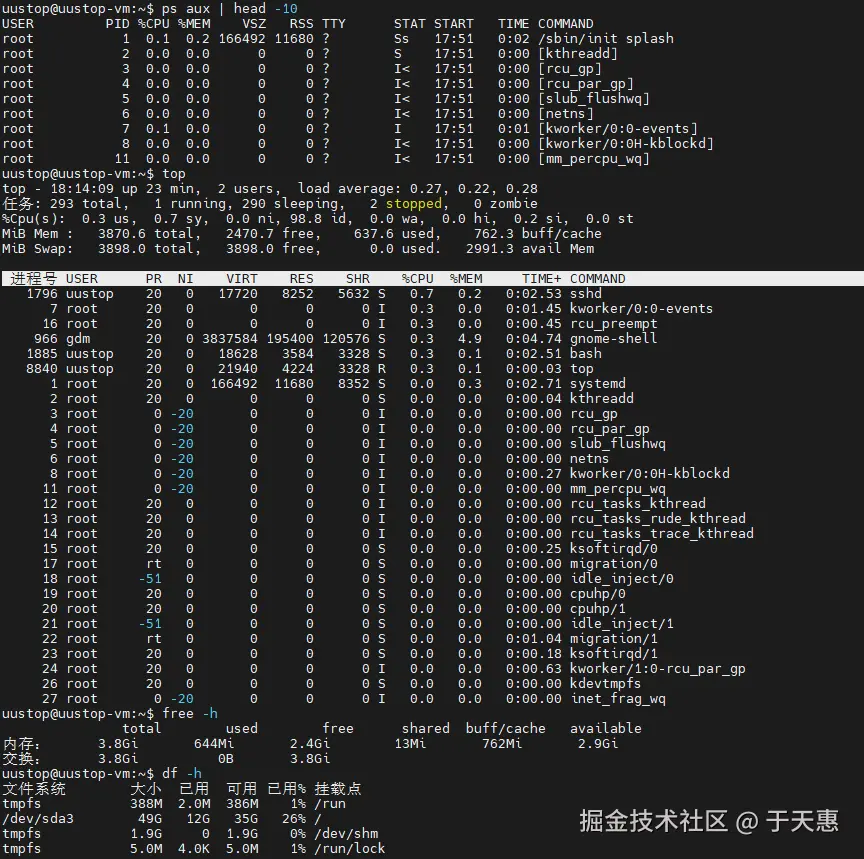This screenshot has height=859, width=864.
Task: Click VIRT value 3837584
Action: pos(230,338)
